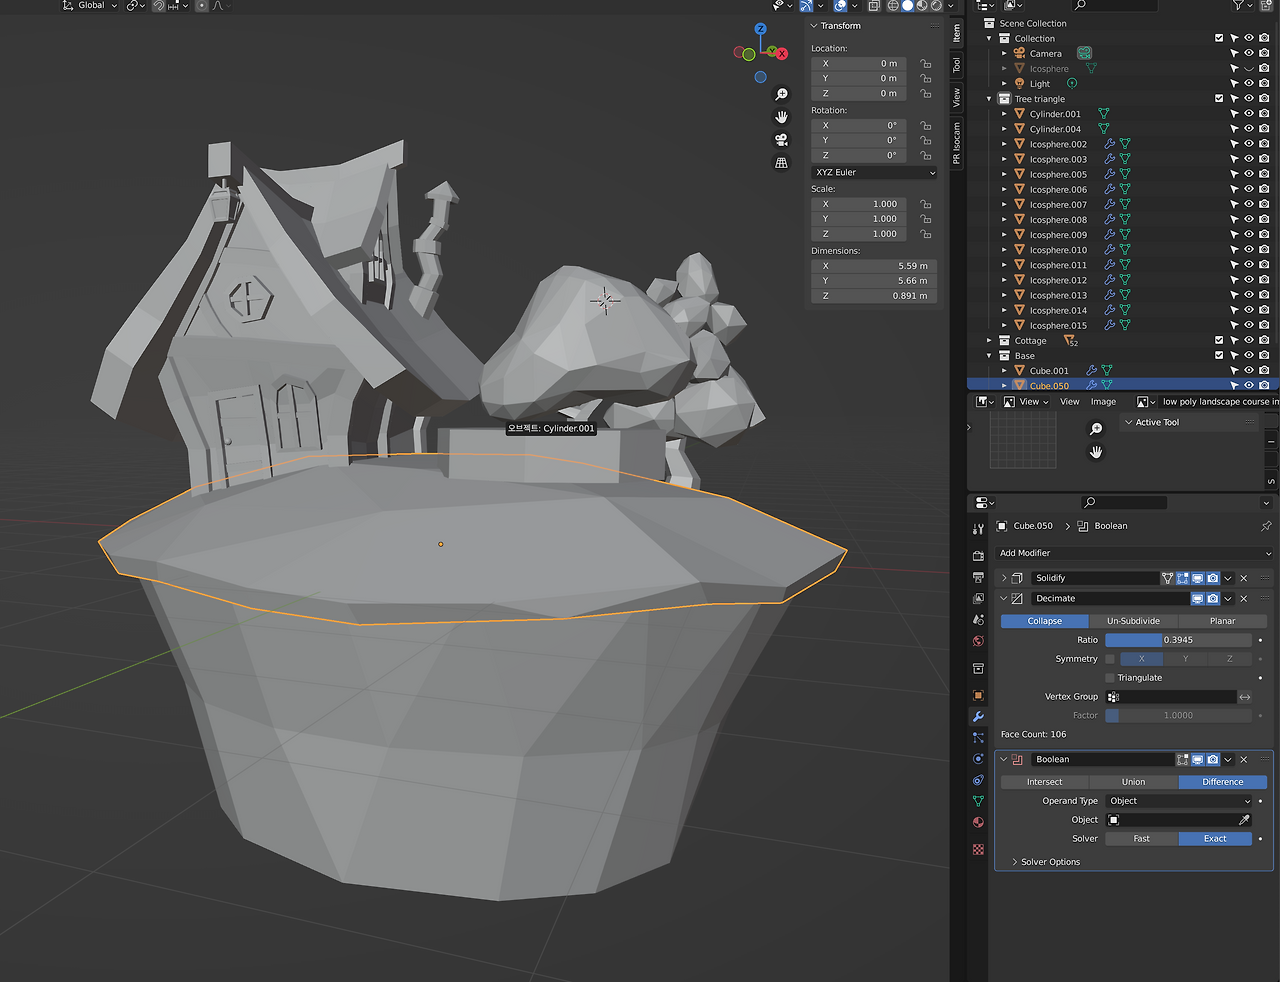This screenshot has width=1280, height=982.
Task: Open the Modifier properties wrench tab
Action: pos(978,717)
